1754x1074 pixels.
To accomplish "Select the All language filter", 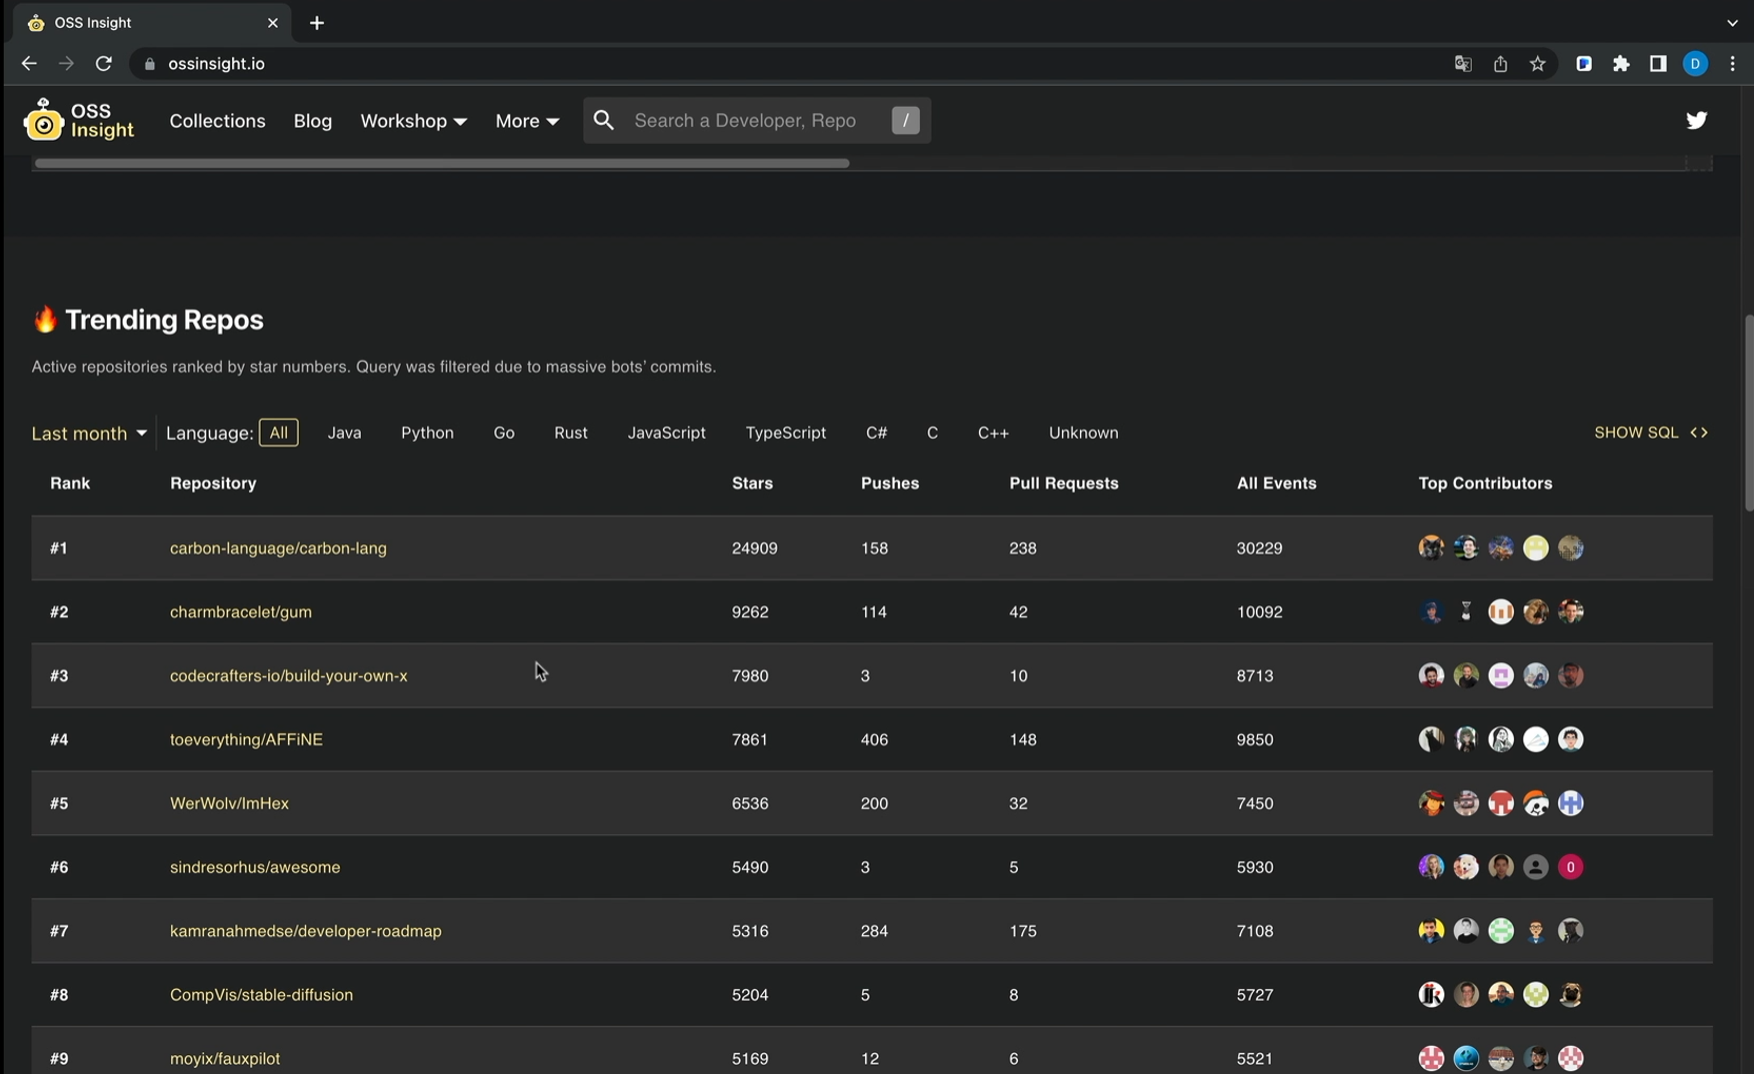I will coord(278,433).
